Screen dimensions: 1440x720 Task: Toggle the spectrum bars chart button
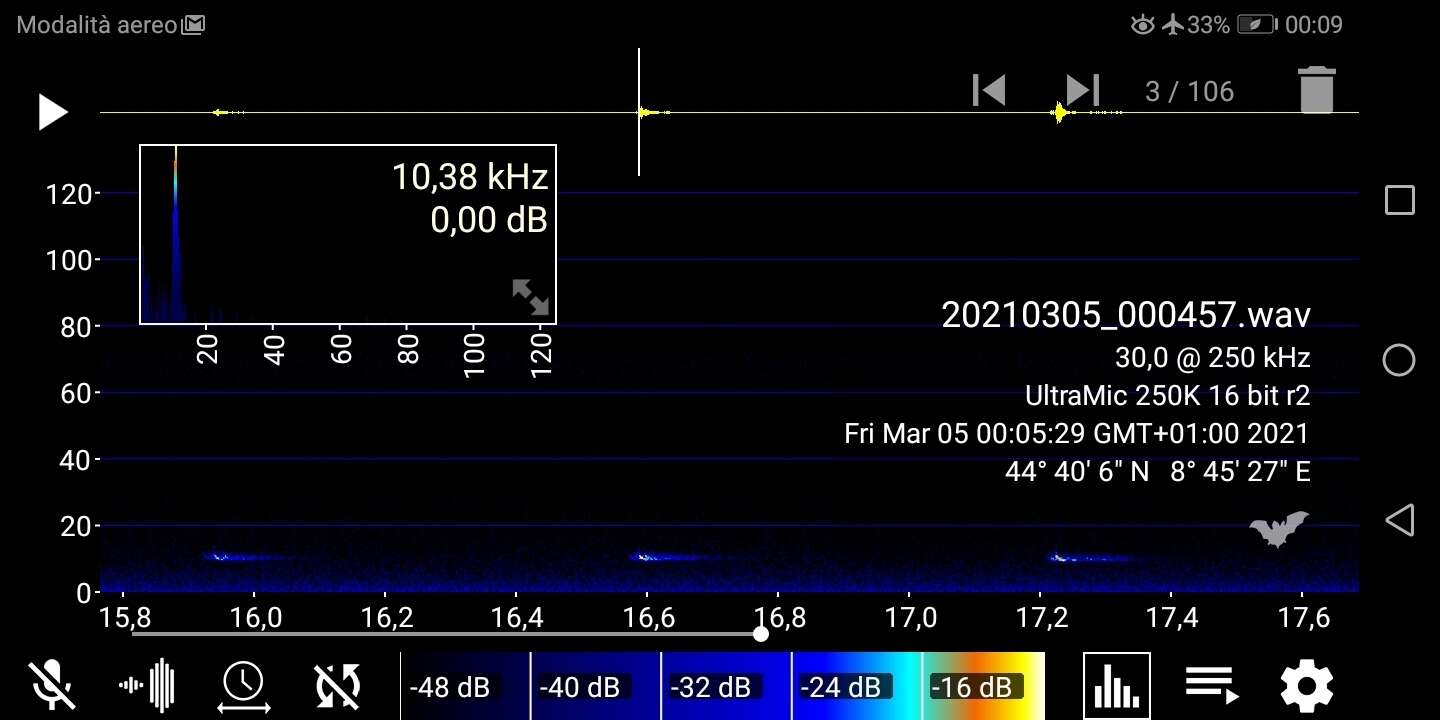point(1117,686)
